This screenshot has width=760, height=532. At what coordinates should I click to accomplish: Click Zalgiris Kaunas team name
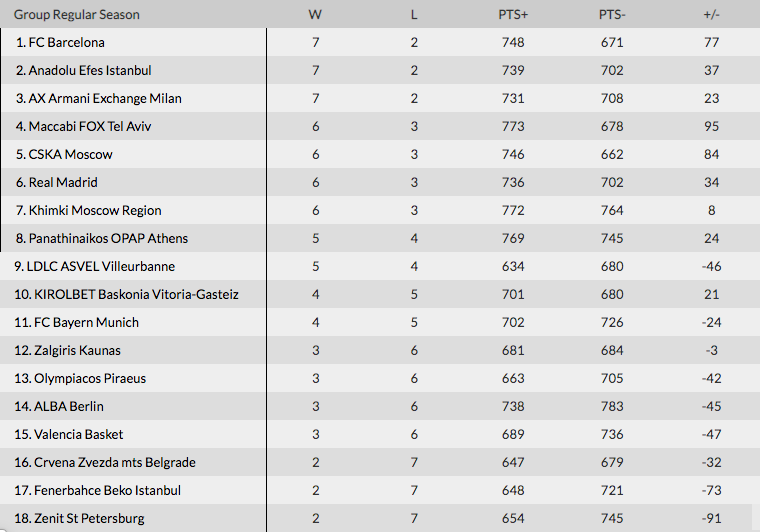(74, 351)
